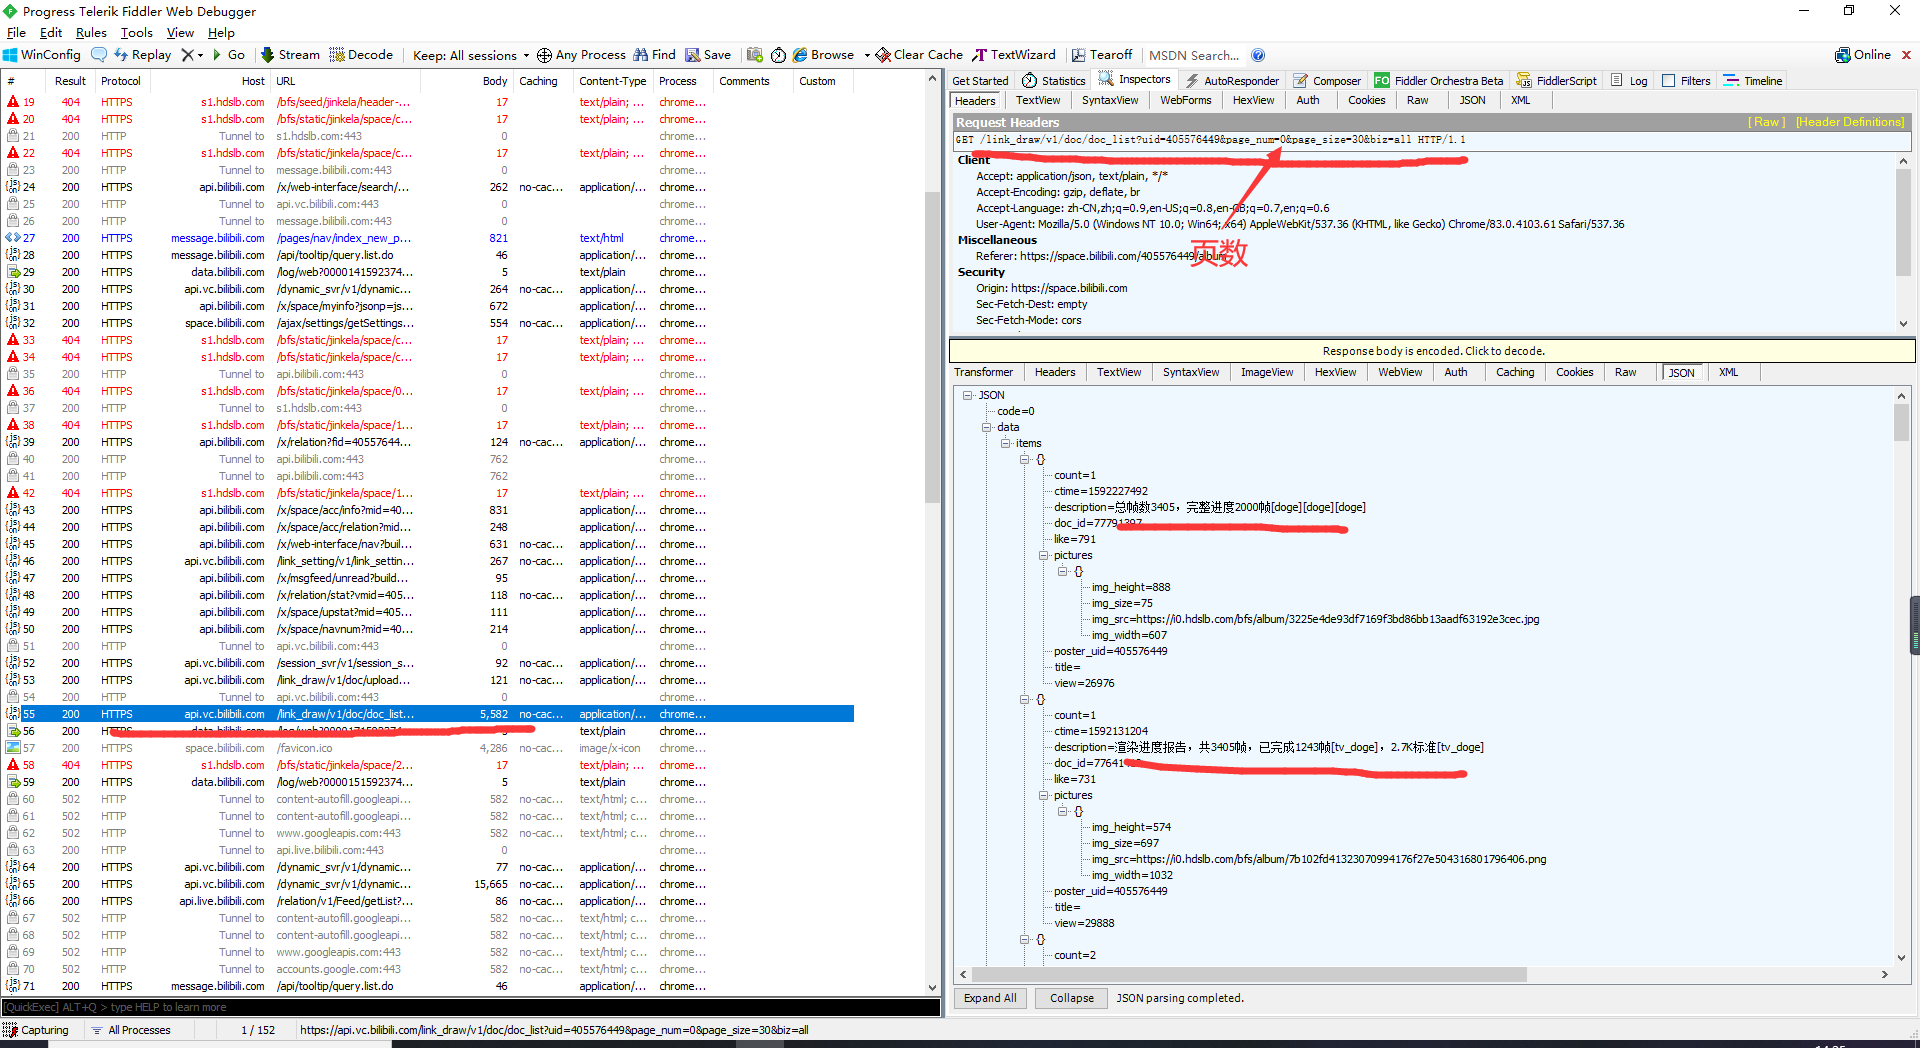Open the Composer tab
The width and height of the screenshot is (1920, 1048).
point(1327,81)
